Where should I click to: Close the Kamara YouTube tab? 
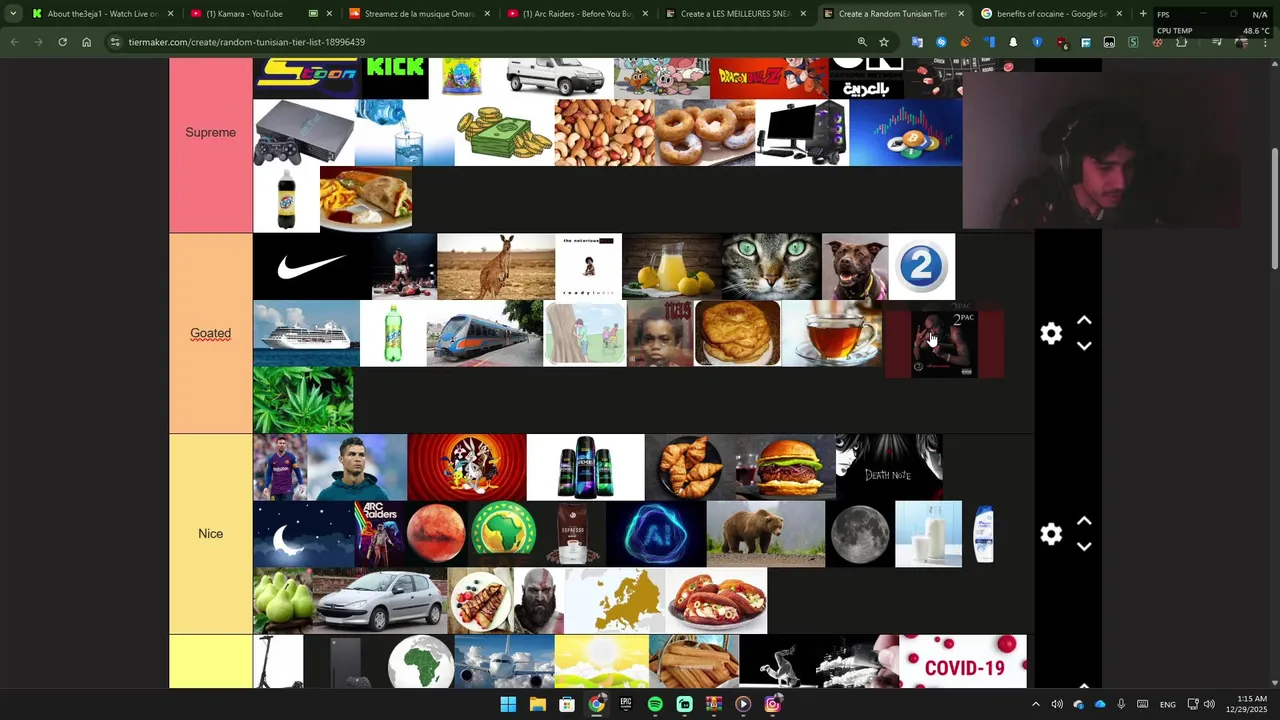[329, 14]
